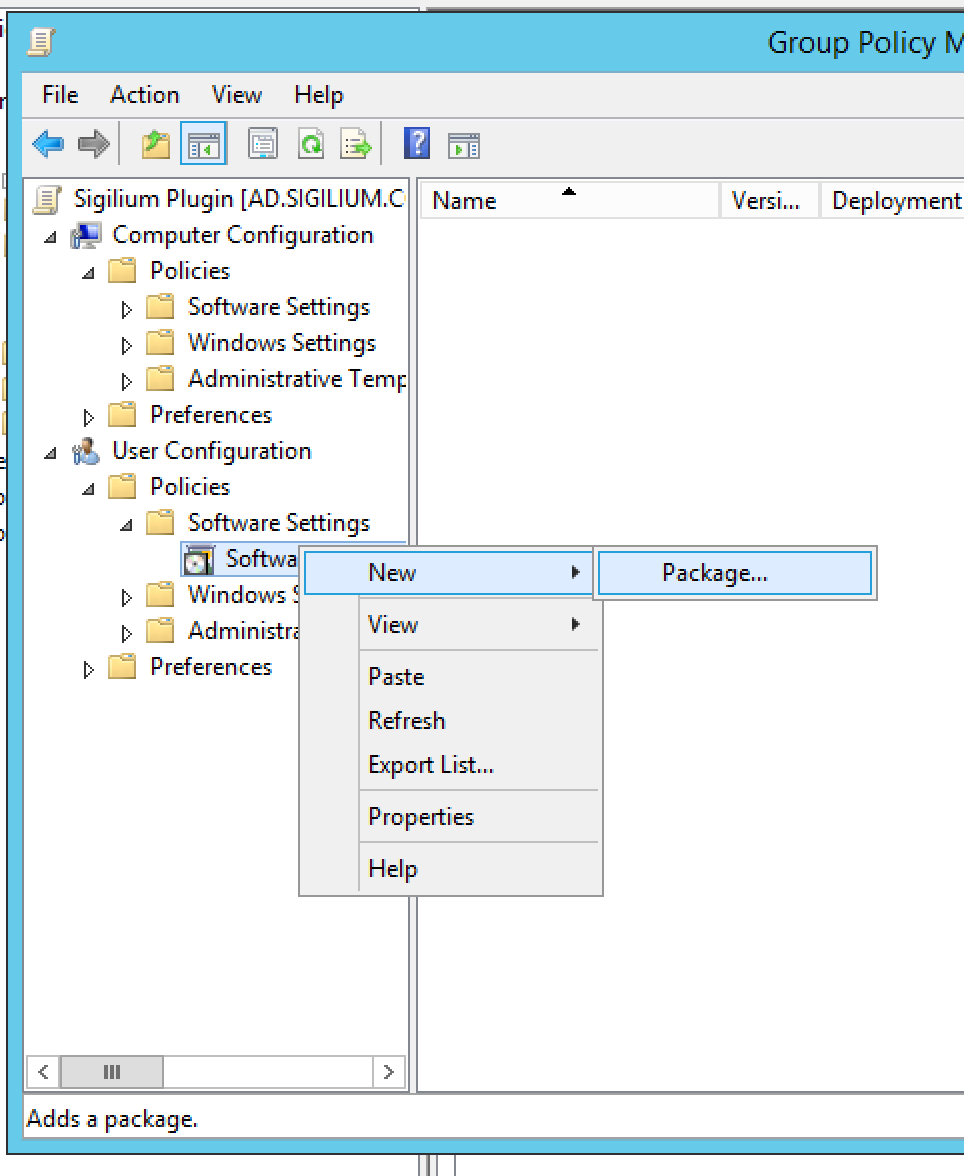Collapse the User Configuration node
The height and width of the screenshot is (1176, 964).
50,454
